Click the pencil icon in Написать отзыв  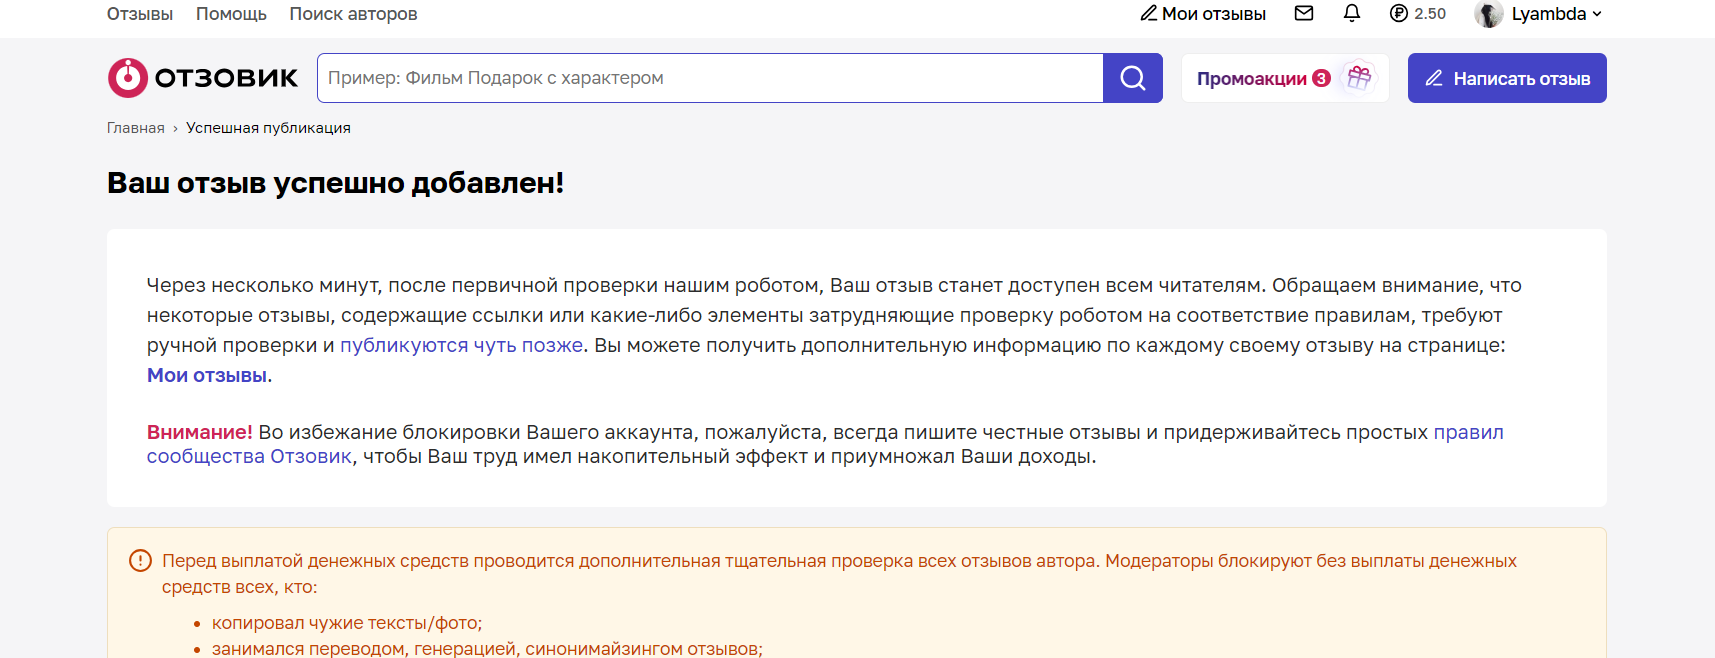[1434, 78]
